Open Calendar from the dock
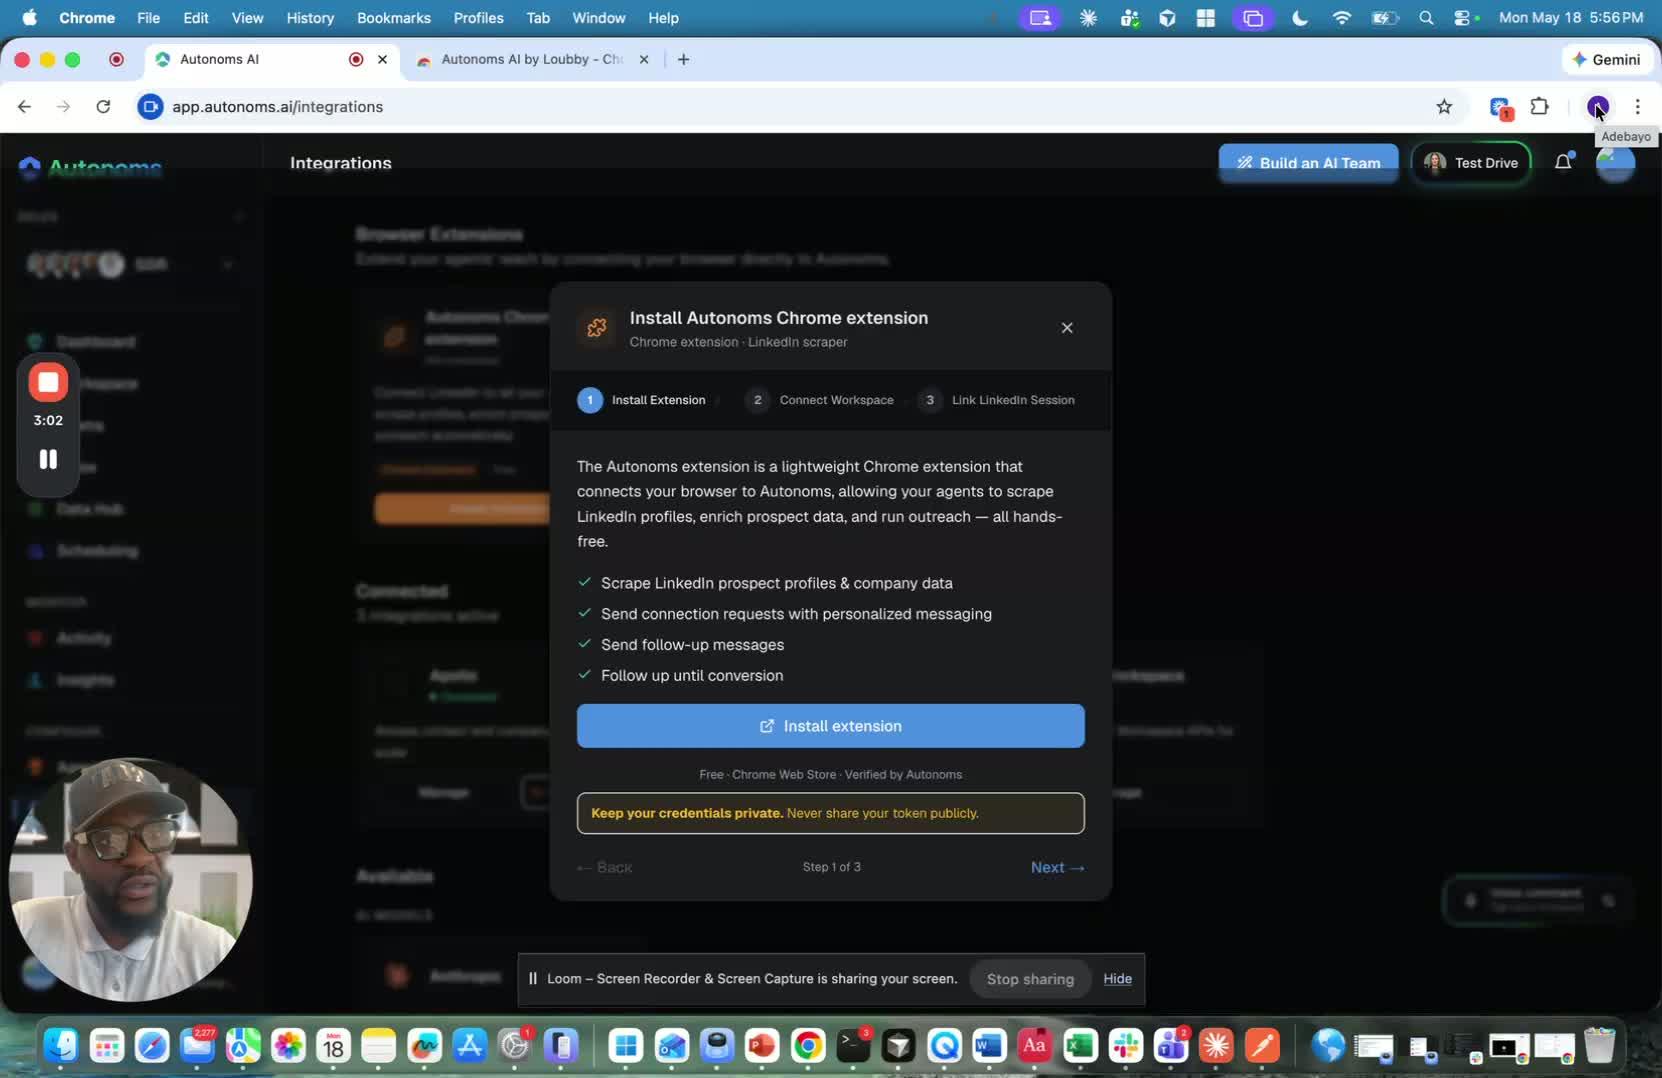1662x1078 pixels. 333,1046
